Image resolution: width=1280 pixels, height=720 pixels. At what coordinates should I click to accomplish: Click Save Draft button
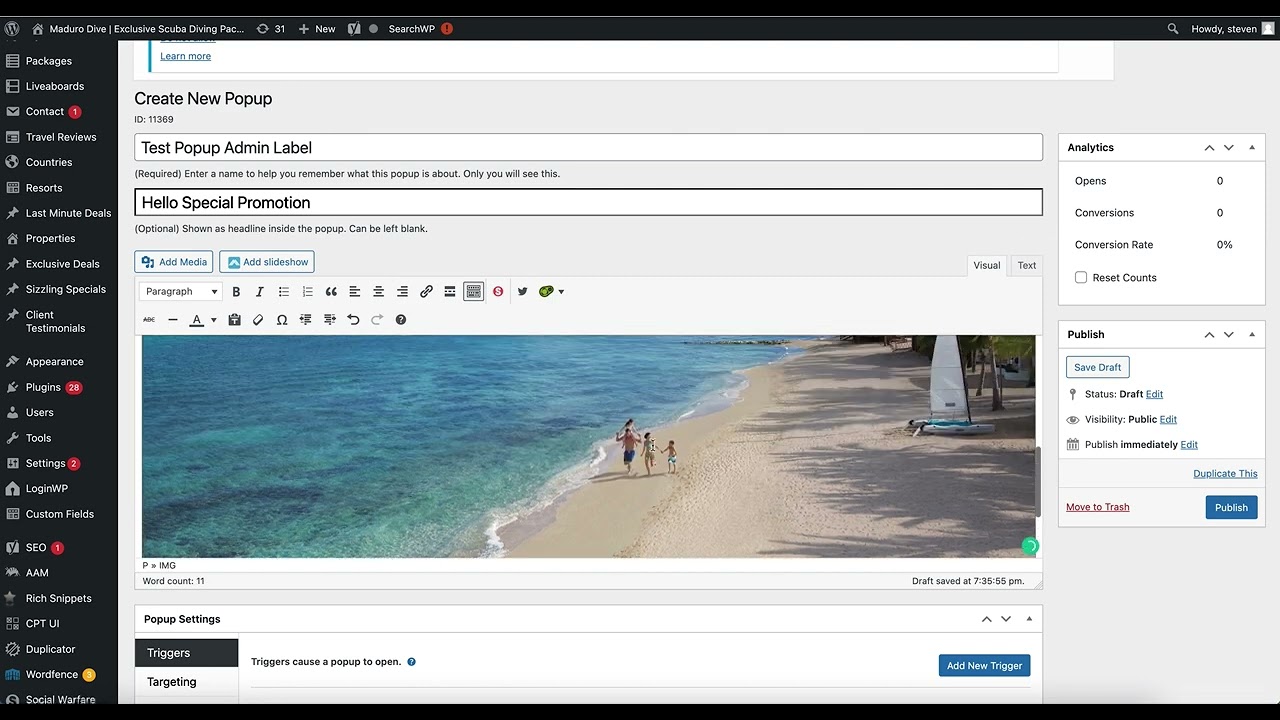[x=1097, y=367]
